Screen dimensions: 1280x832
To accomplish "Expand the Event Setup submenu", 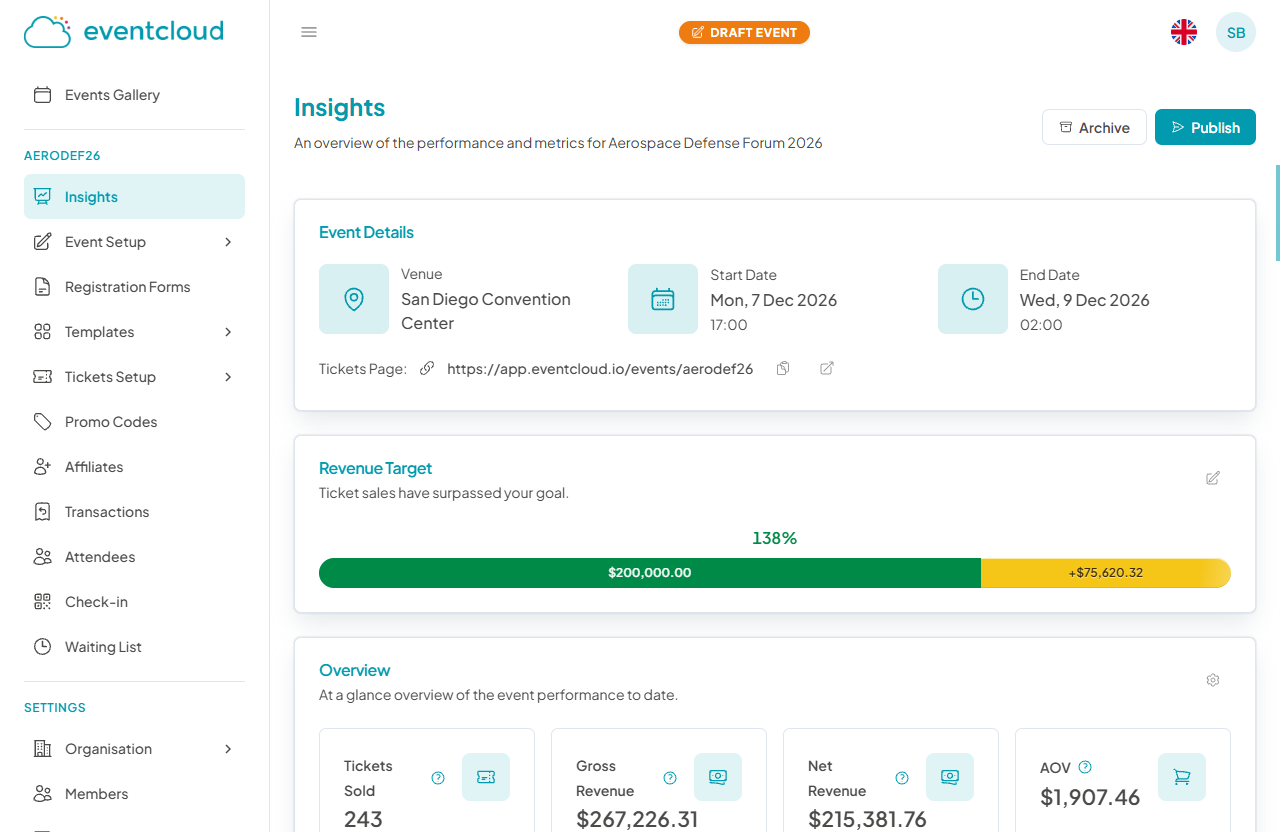I will point(228,242).
